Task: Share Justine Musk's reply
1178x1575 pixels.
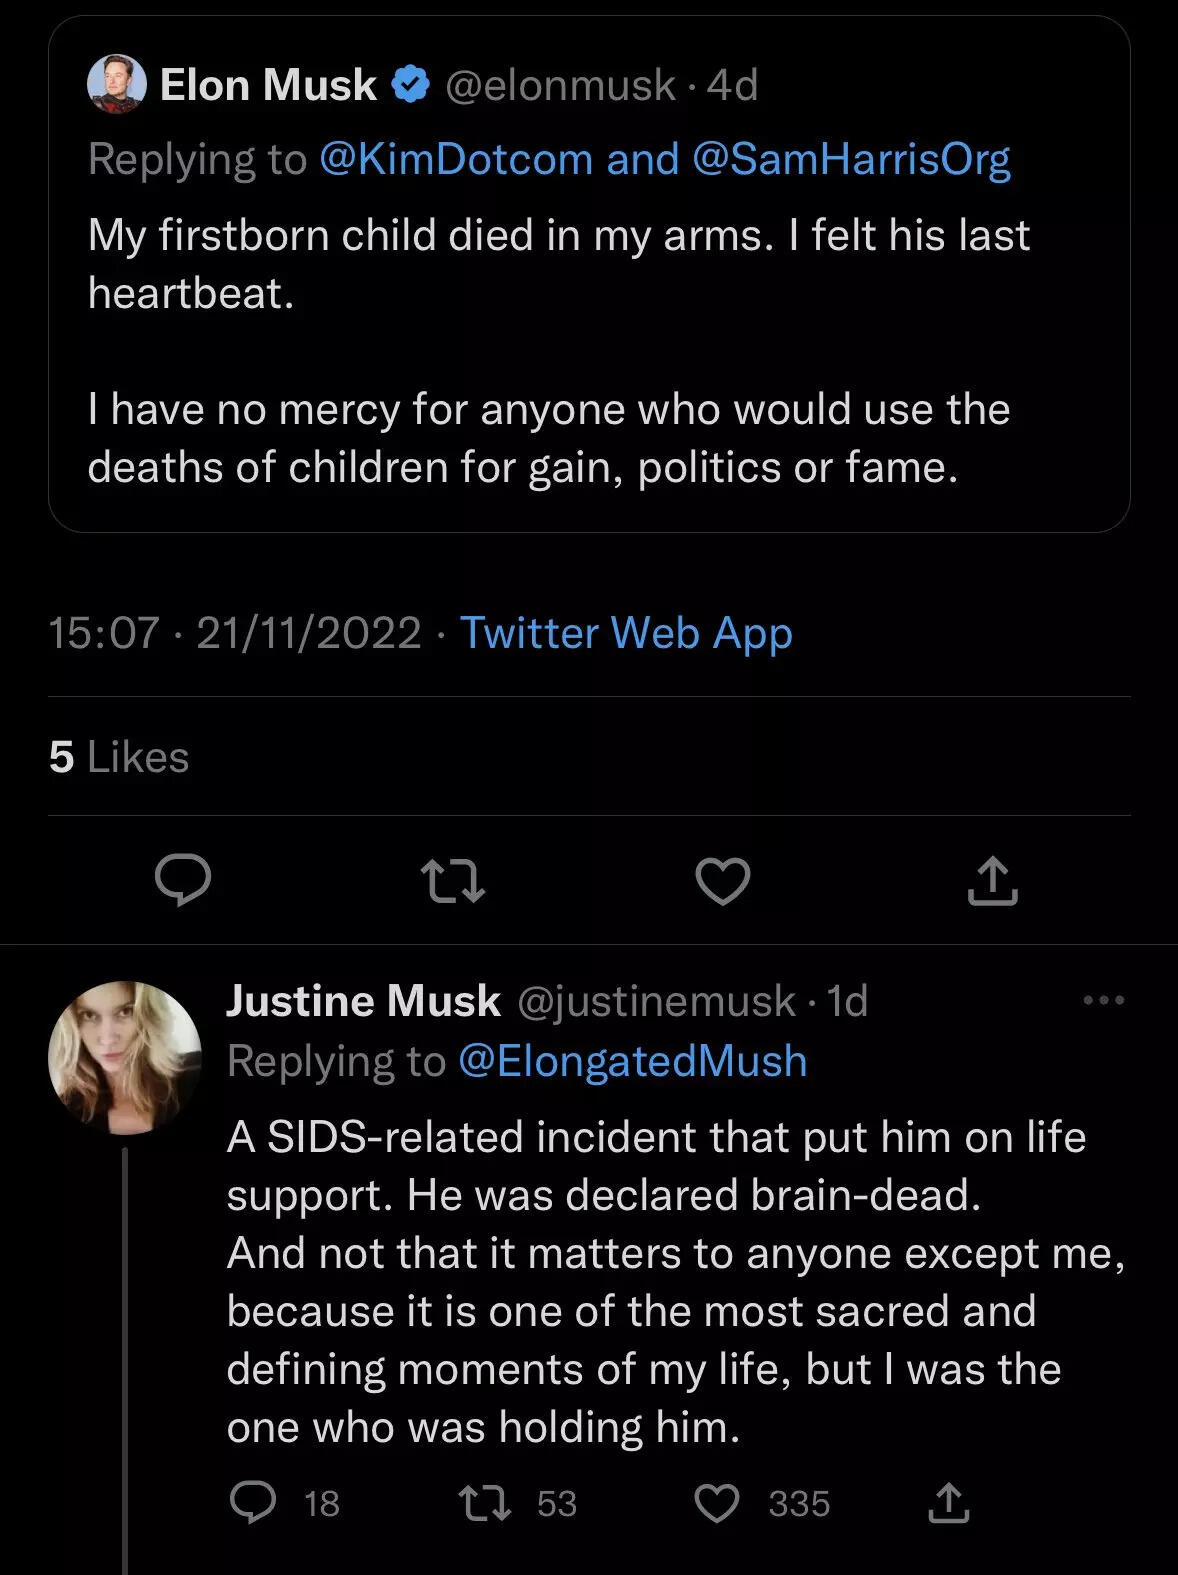Action: pos(948,1503)
